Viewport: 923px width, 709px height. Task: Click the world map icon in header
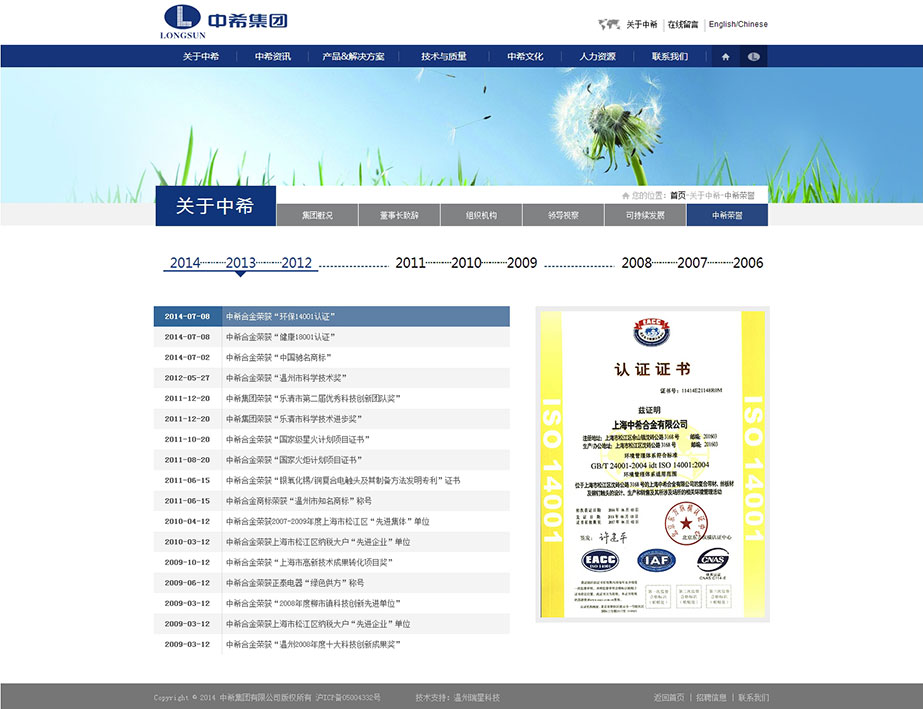click(609, 24)
